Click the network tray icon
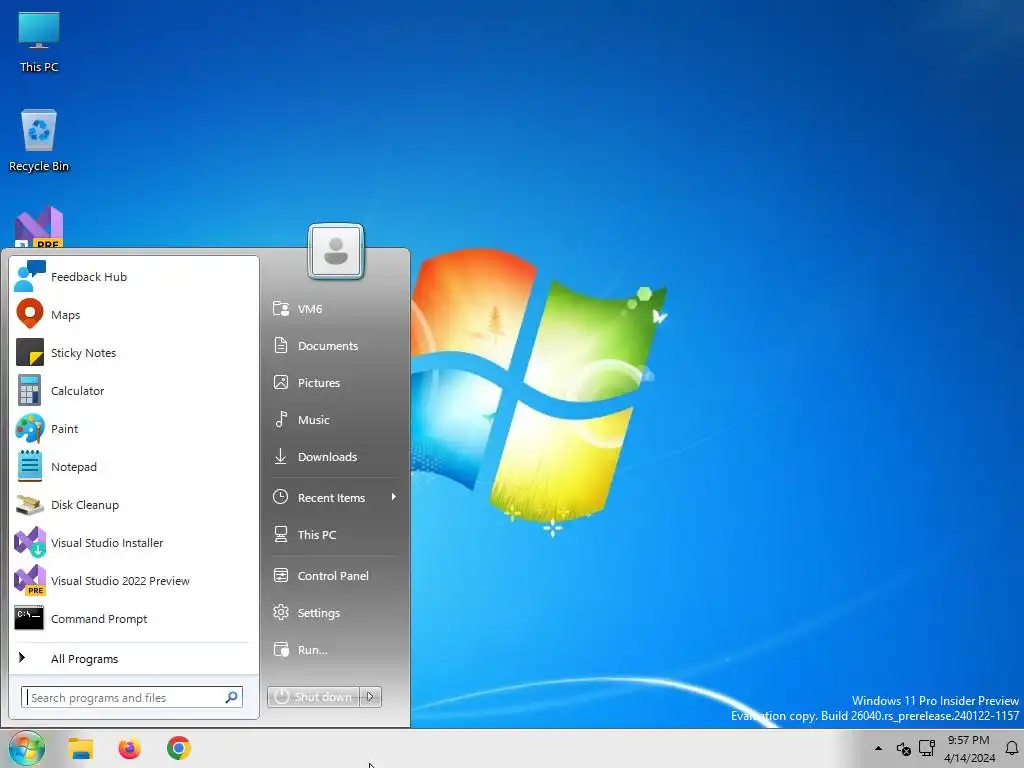Viewport: 1024px width, 768px height. pyautogui.click(x=927, y=748)
